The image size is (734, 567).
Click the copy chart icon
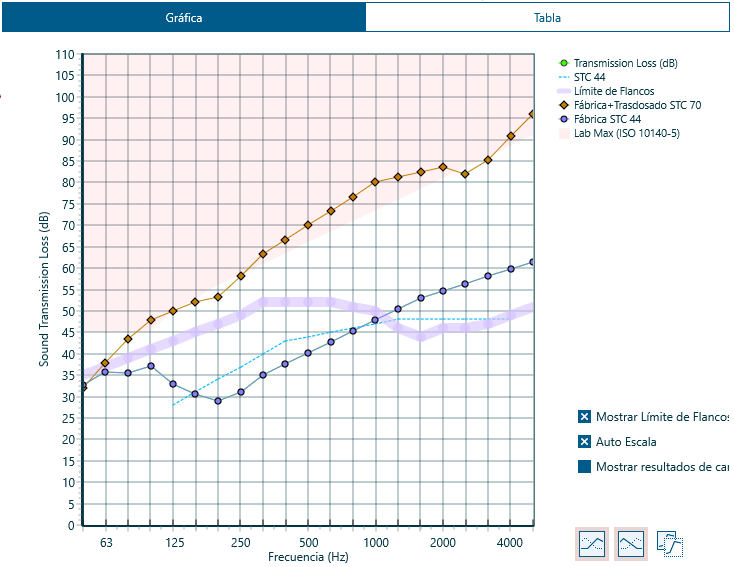coord(670,544)
